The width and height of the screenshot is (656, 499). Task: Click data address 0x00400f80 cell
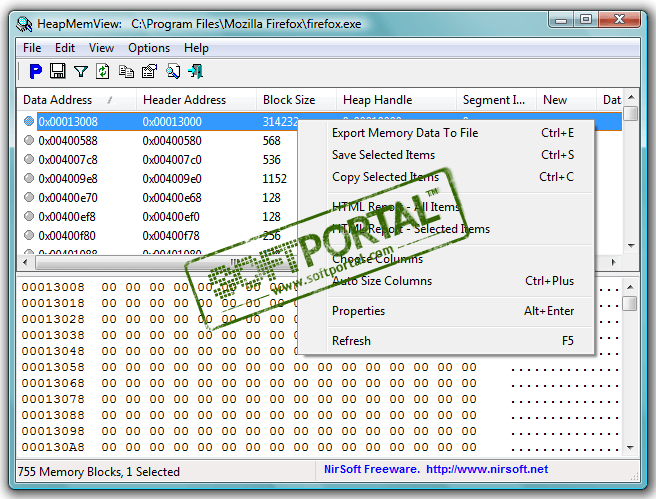coord(67,235)
